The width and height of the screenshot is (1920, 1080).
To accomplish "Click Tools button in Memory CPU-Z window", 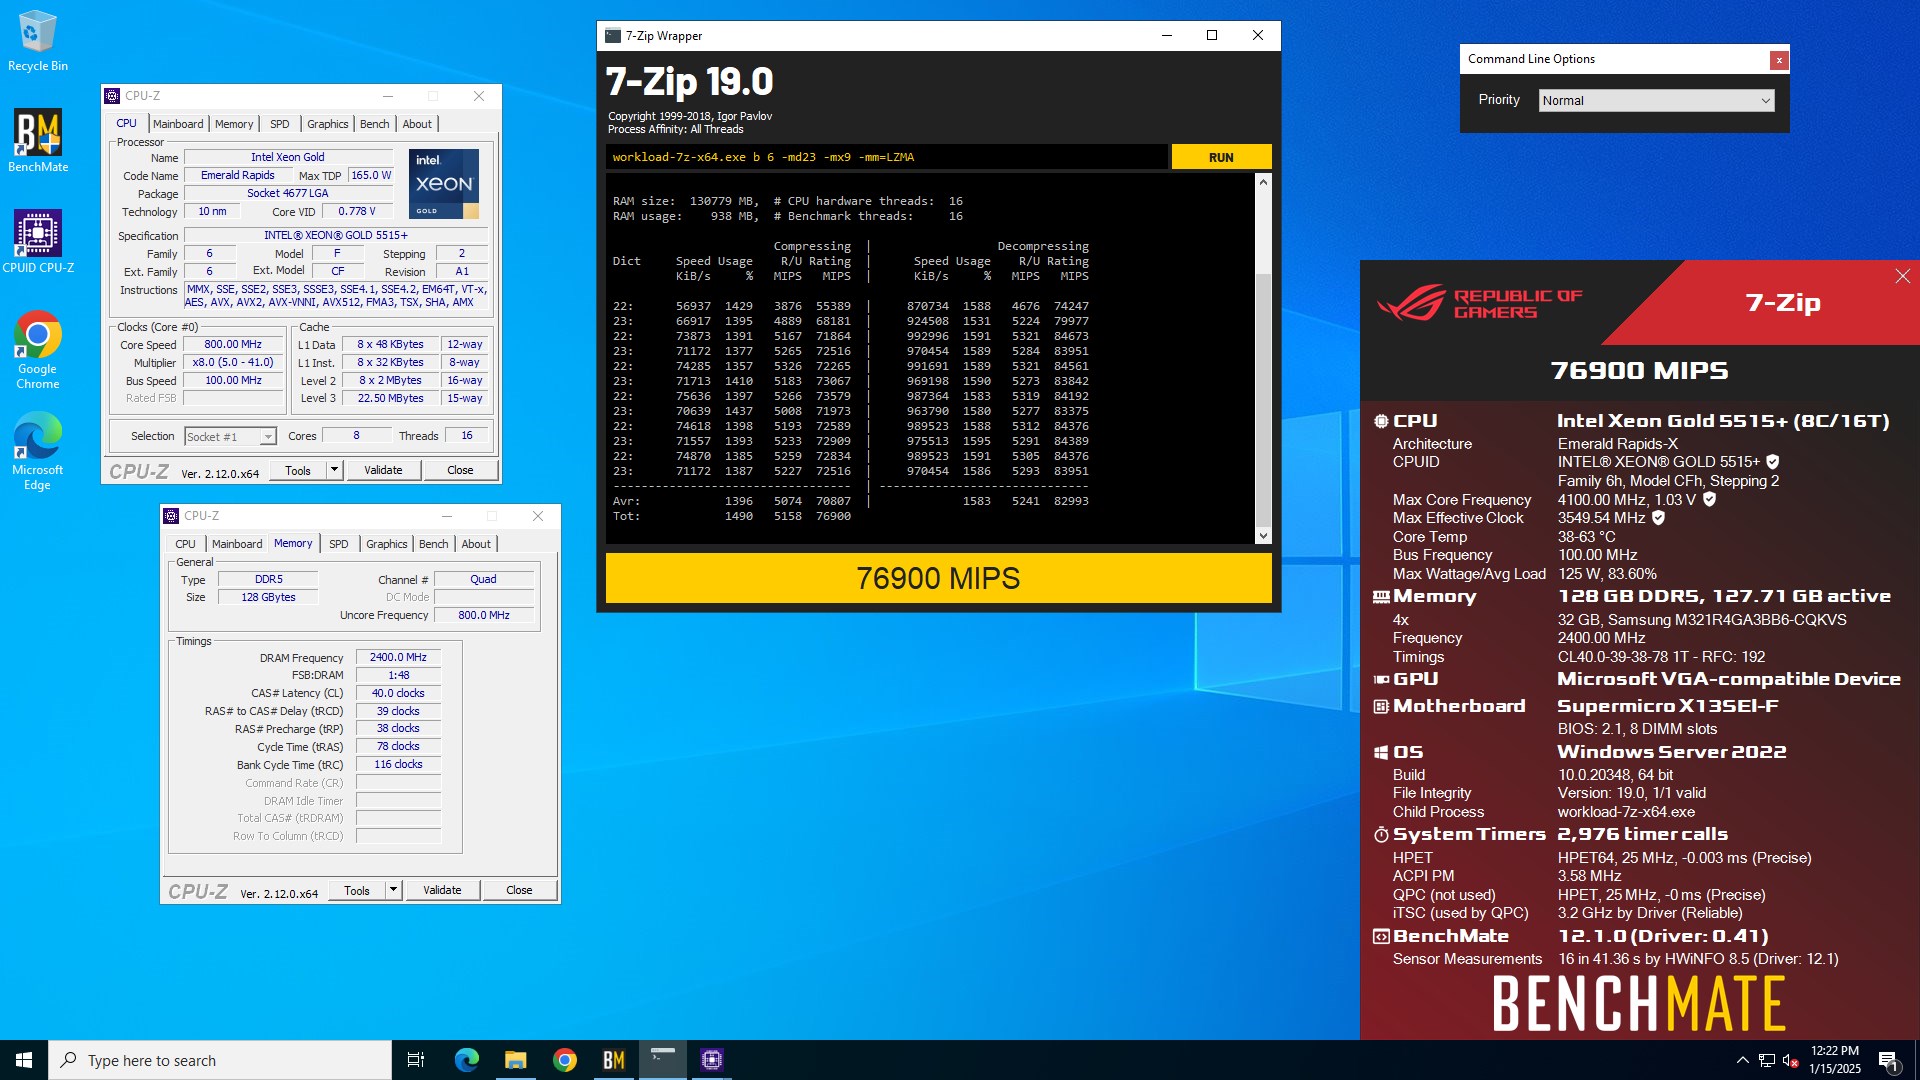I will [357, 890].
